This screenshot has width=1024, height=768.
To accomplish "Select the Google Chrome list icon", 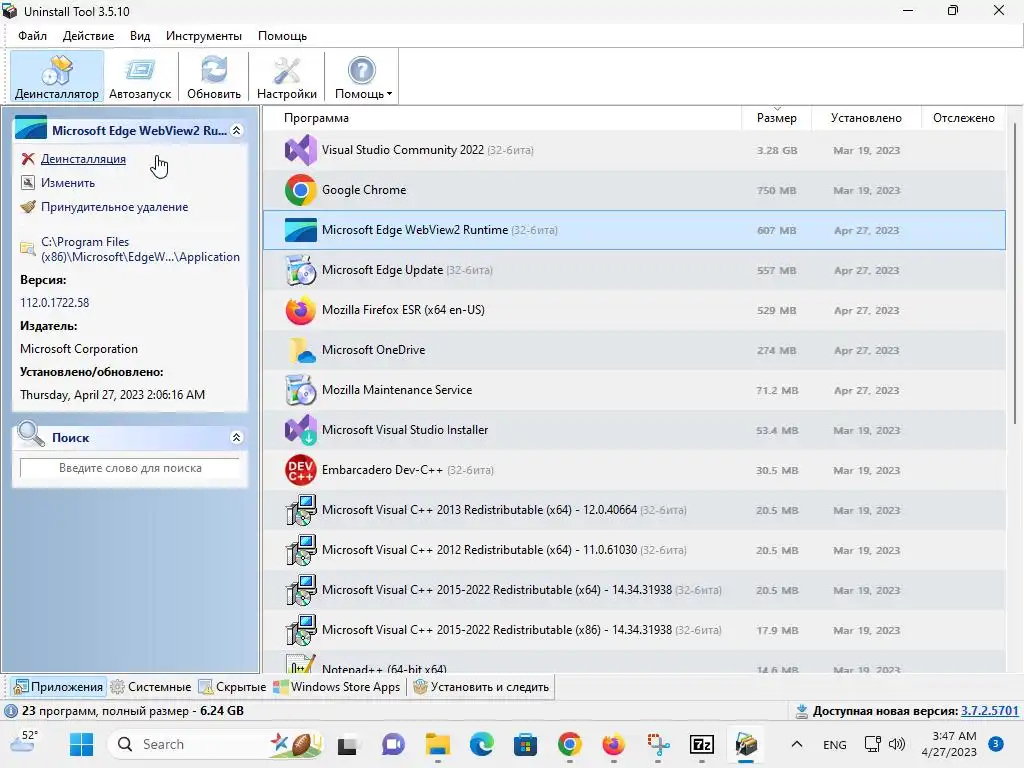I will [300, 190].
